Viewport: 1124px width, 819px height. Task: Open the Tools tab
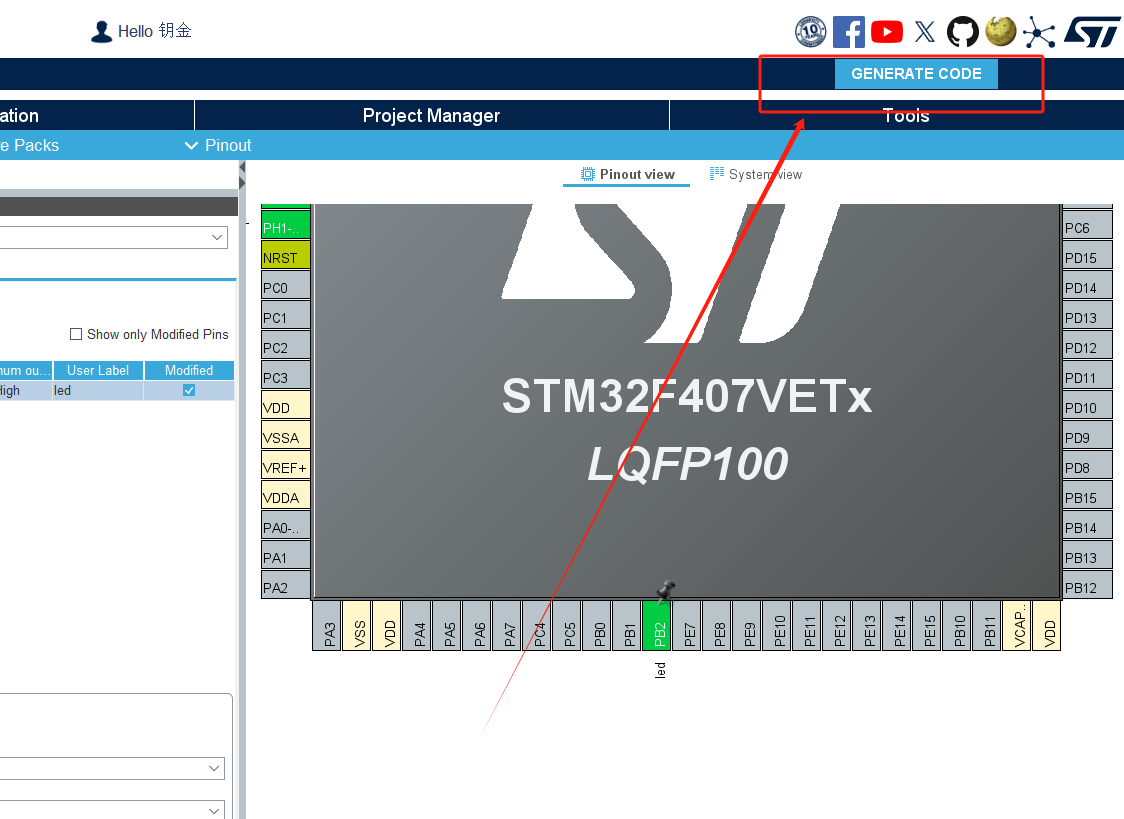point(905,116)
